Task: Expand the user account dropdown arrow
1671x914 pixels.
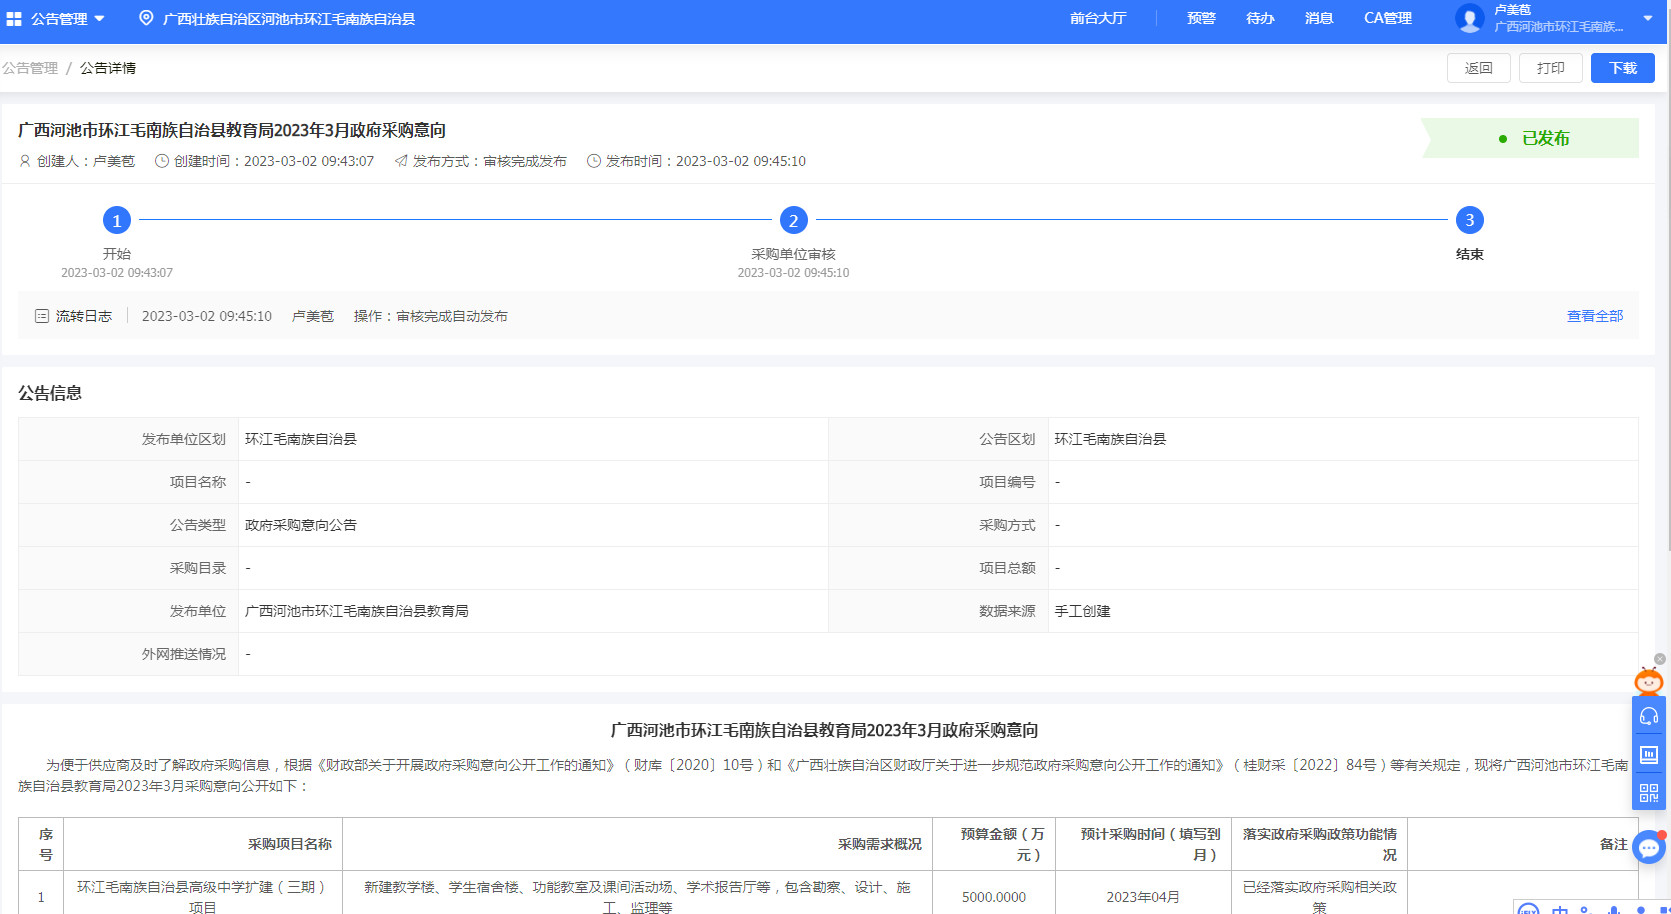Action: [1648, 18]
